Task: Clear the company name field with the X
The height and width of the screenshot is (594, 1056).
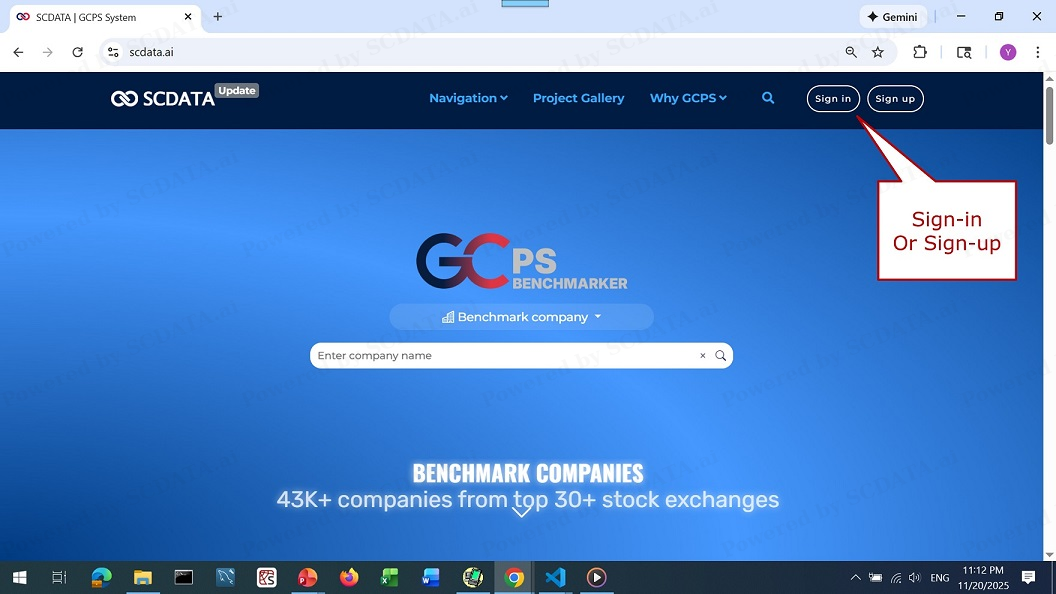Action: click(702, 356)
